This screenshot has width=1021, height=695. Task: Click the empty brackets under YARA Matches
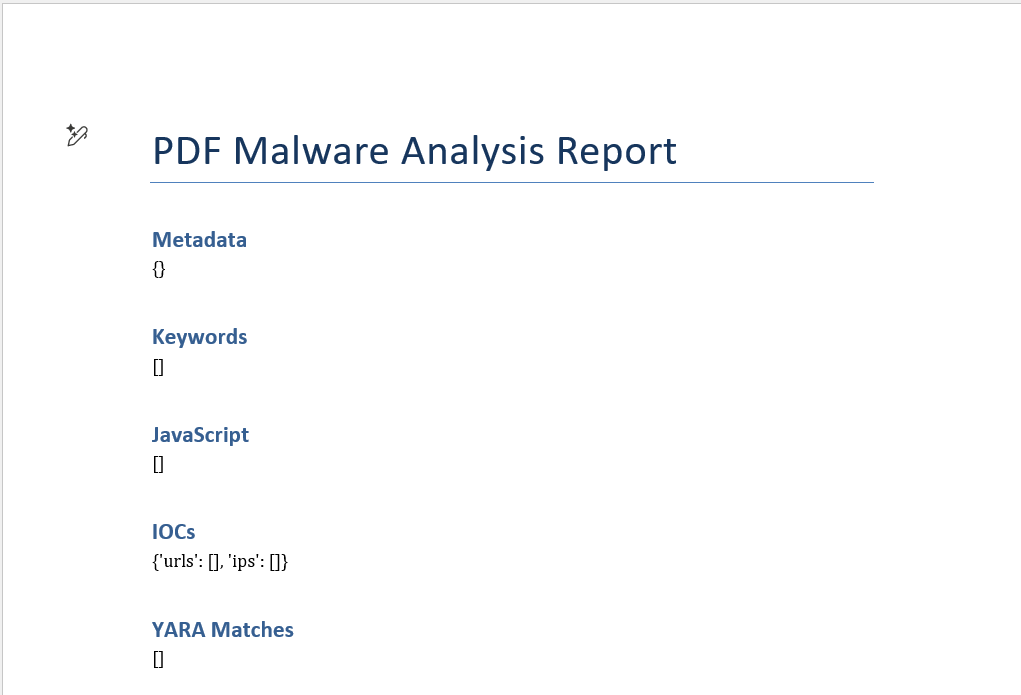click(x=158, y=659)
